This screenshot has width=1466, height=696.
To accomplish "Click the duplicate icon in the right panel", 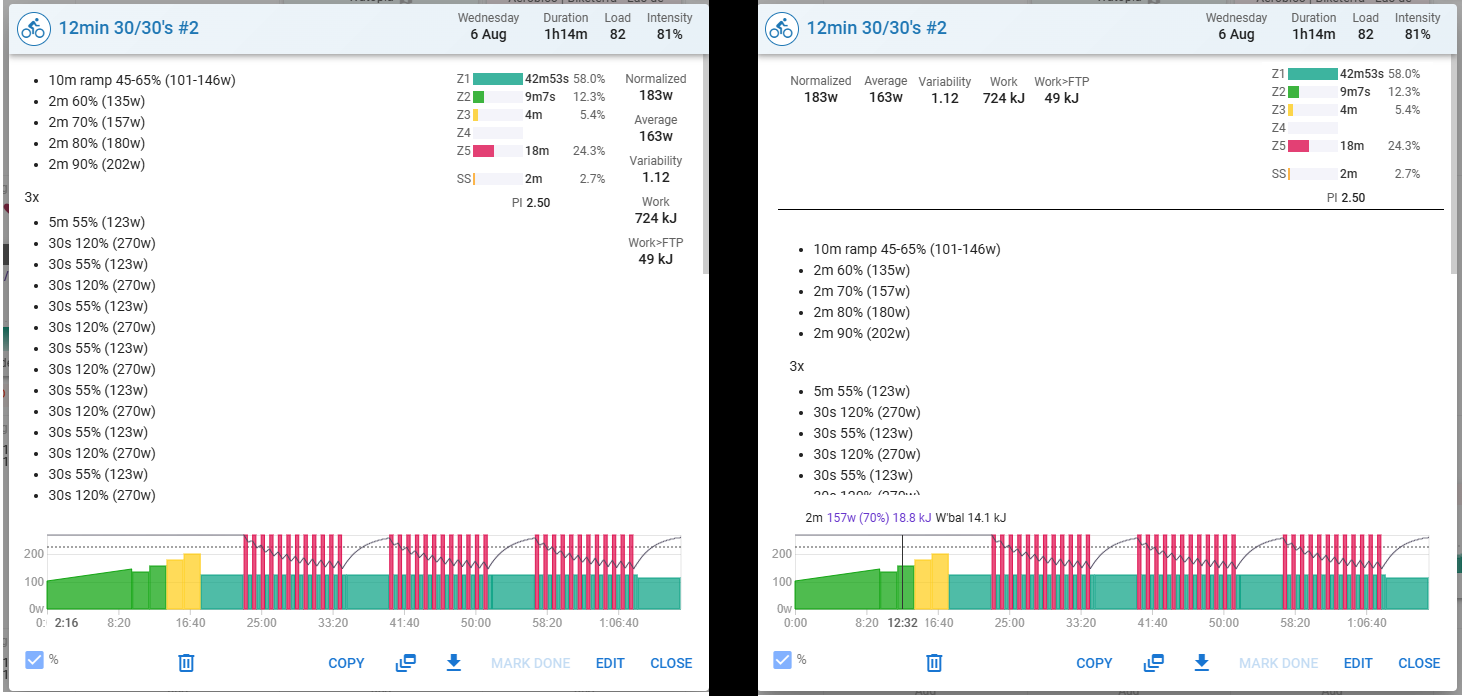I will pos(1153,663).
